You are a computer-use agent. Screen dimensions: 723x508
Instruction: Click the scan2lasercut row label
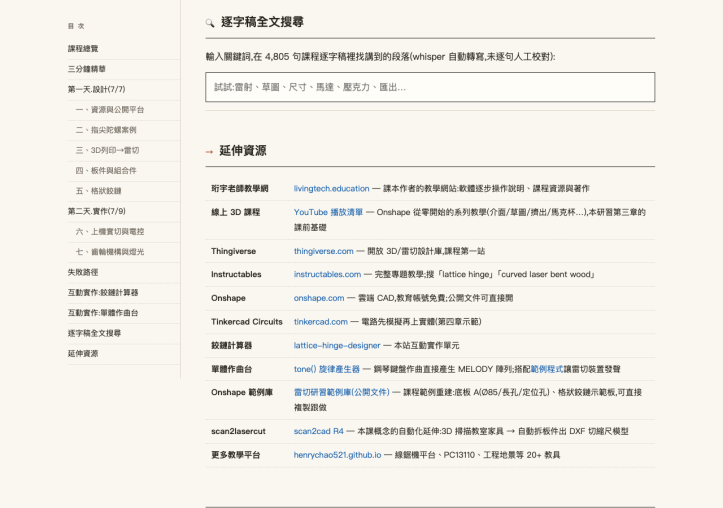(x=238, y=431)
